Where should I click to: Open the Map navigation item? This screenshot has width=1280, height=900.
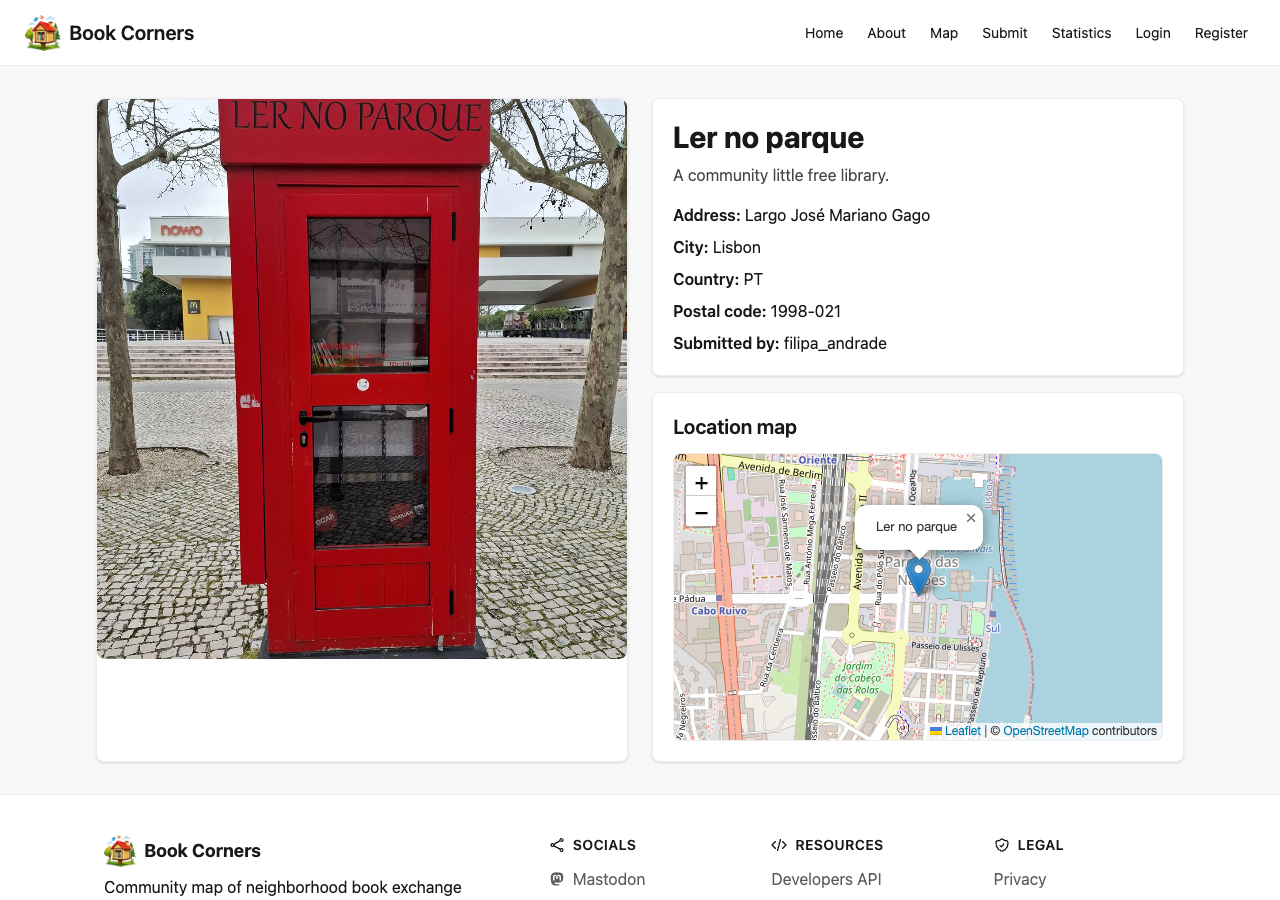(944, 33)
